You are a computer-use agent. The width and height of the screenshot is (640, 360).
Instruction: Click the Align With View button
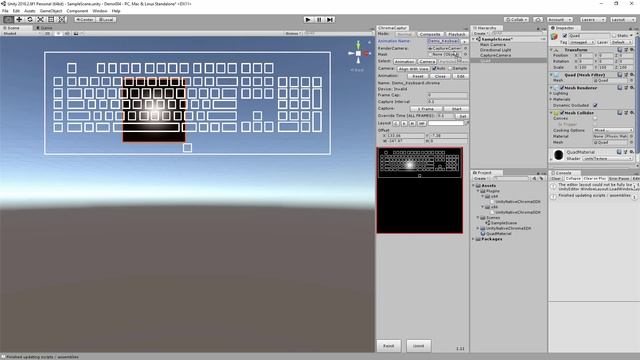click(x=413, y=69)
